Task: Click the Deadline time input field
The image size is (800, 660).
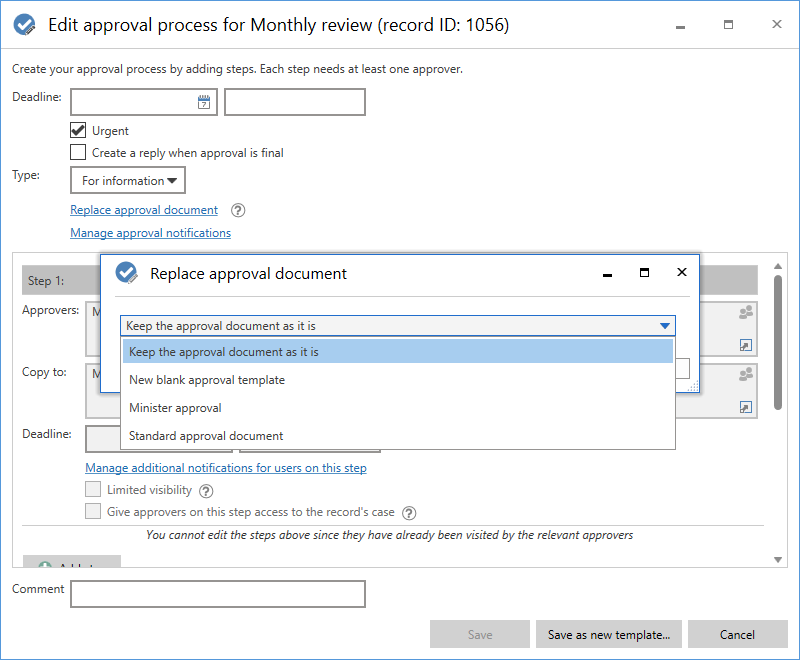Action: point(295,102)
